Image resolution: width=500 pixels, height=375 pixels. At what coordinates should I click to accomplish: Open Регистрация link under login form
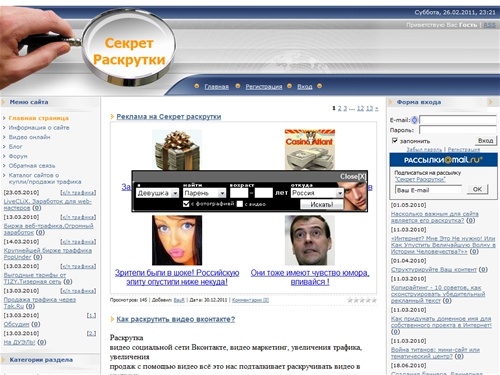464,149
